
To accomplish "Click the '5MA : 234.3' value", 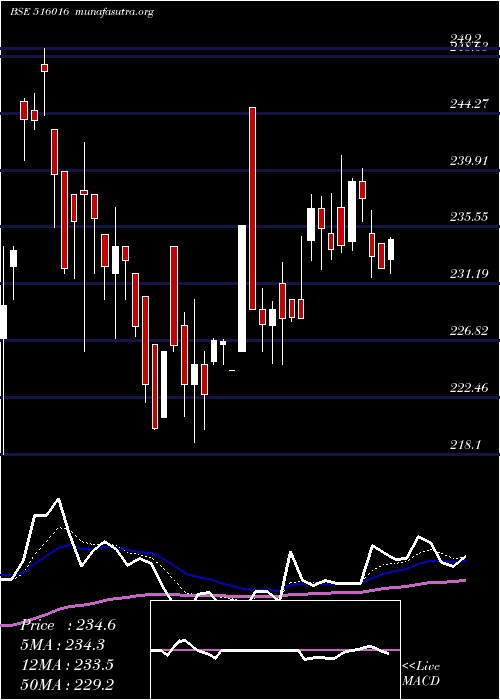I will [x=62, y=645].
